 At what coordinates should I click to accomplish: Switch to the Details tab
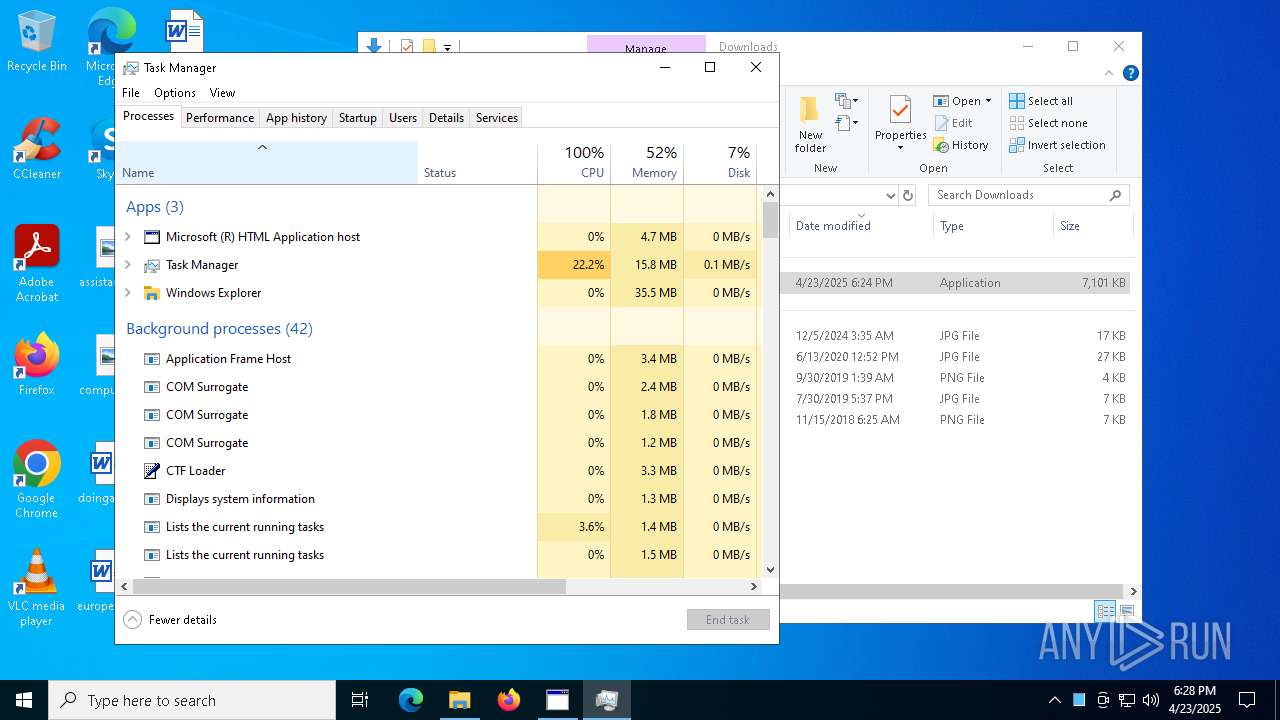click(x=446, y=118)
